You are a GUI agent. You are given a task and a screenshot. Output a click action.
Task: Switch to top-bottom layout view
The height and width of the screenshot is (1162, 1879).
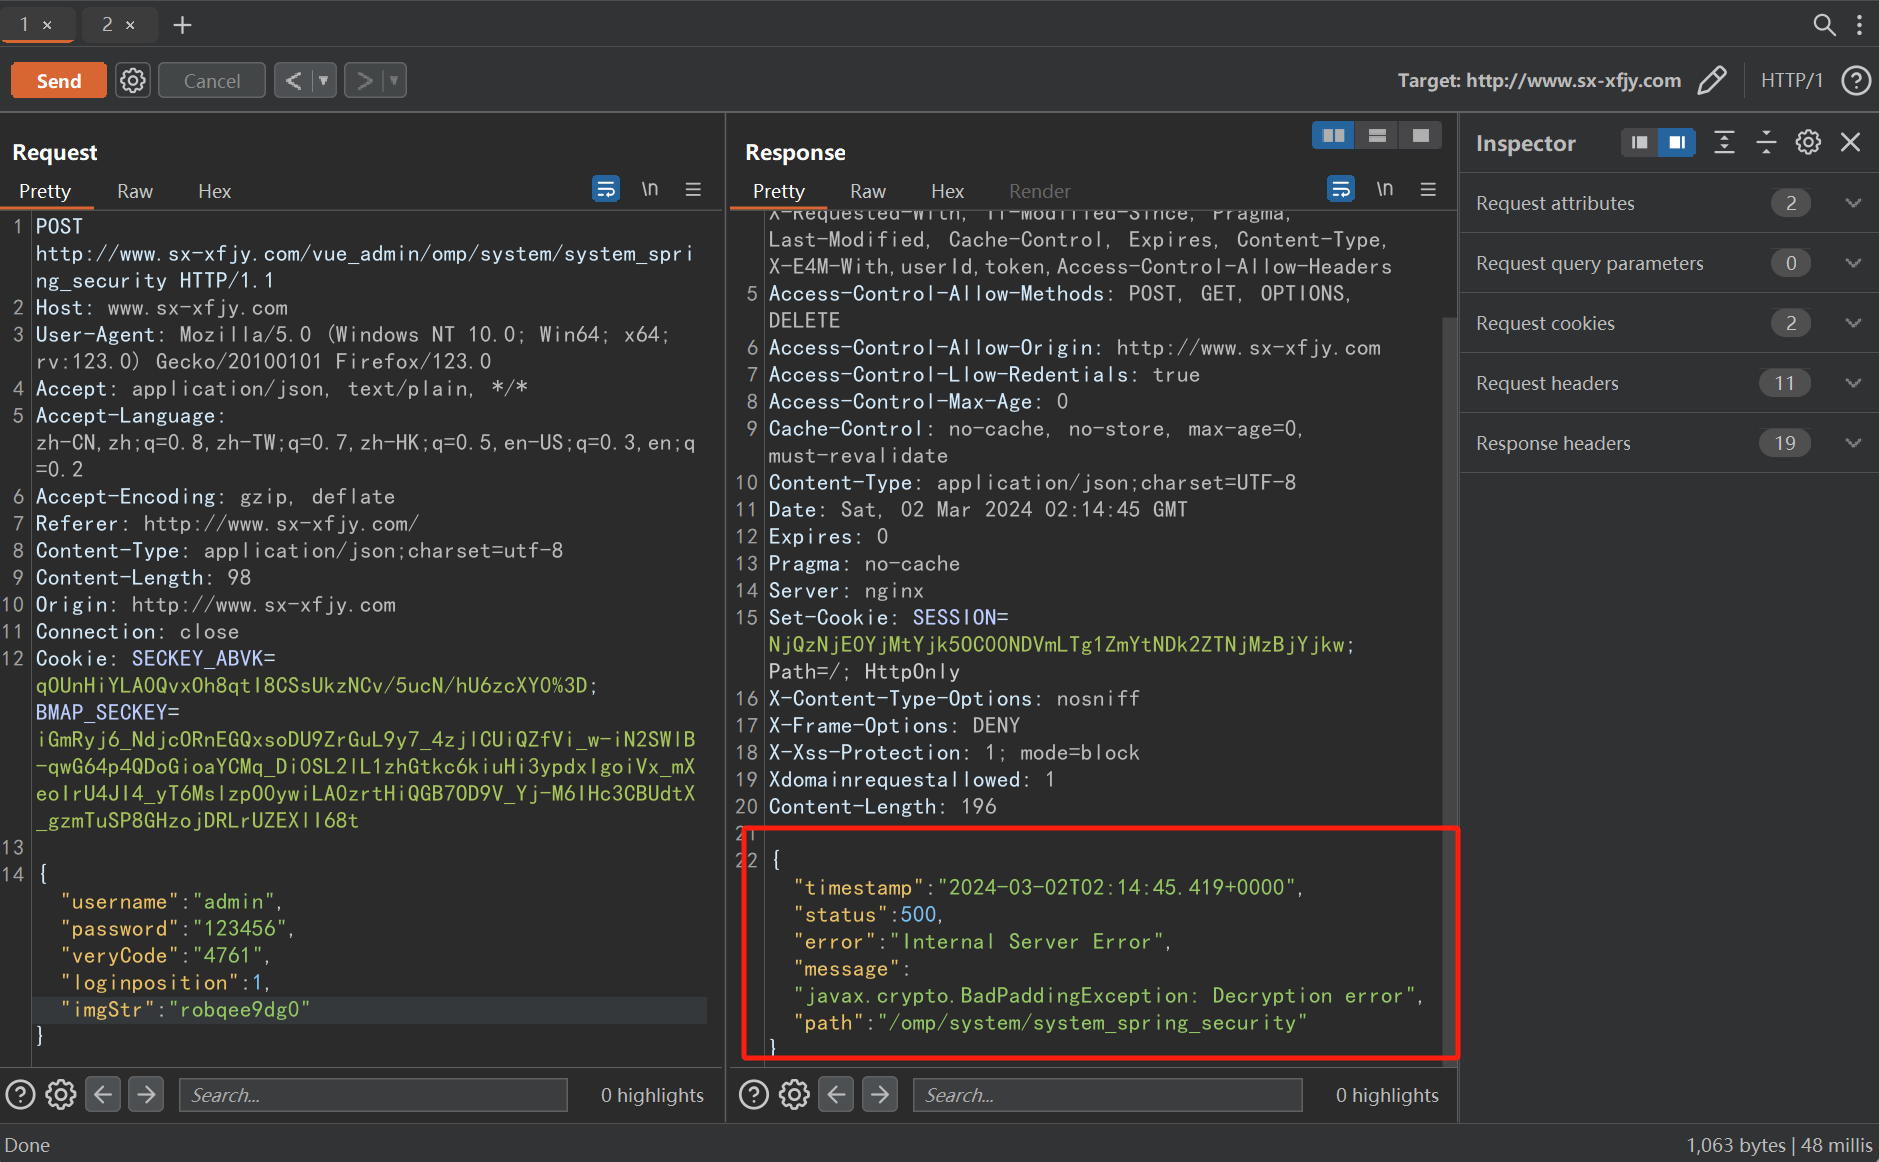click(1377, 136)
